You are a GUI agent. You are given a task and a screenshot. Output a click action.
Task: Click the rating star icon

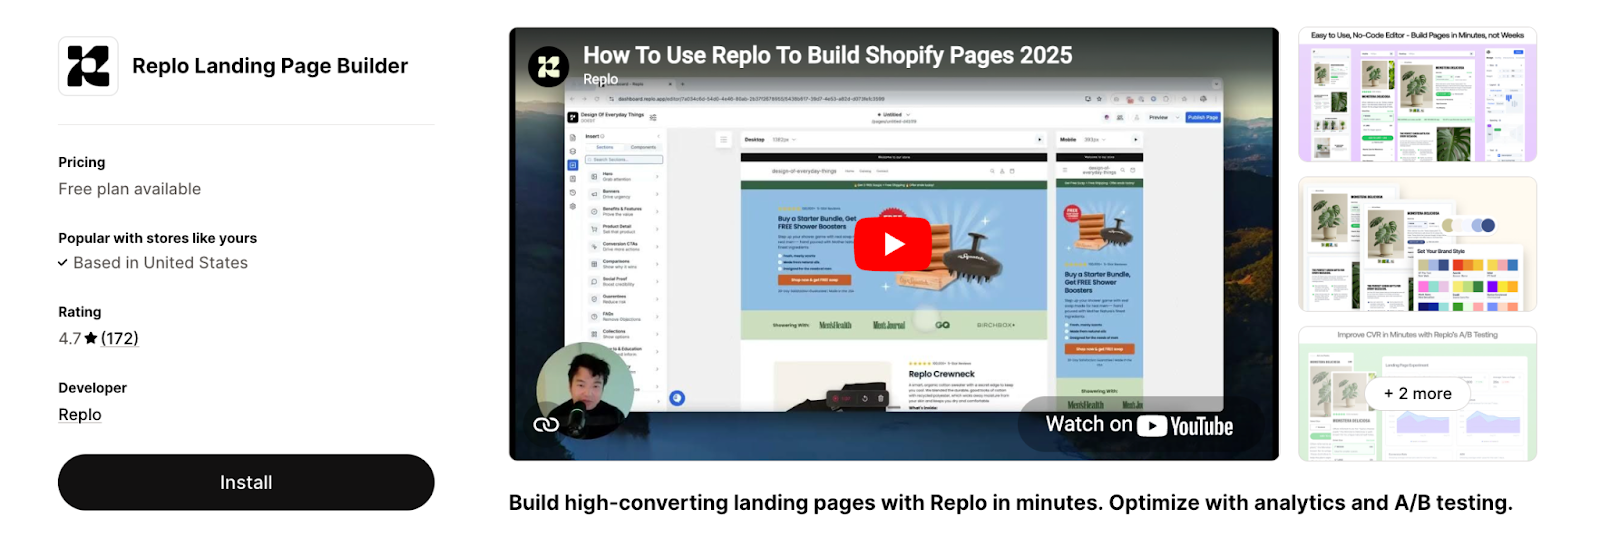91,338
